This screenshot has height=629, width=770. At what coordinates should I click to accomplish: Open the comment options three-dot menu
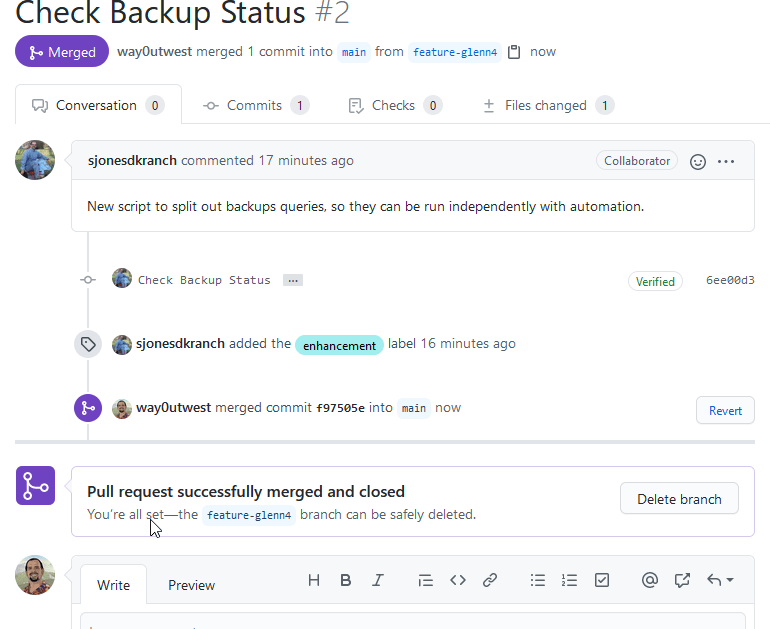(727, 161)
